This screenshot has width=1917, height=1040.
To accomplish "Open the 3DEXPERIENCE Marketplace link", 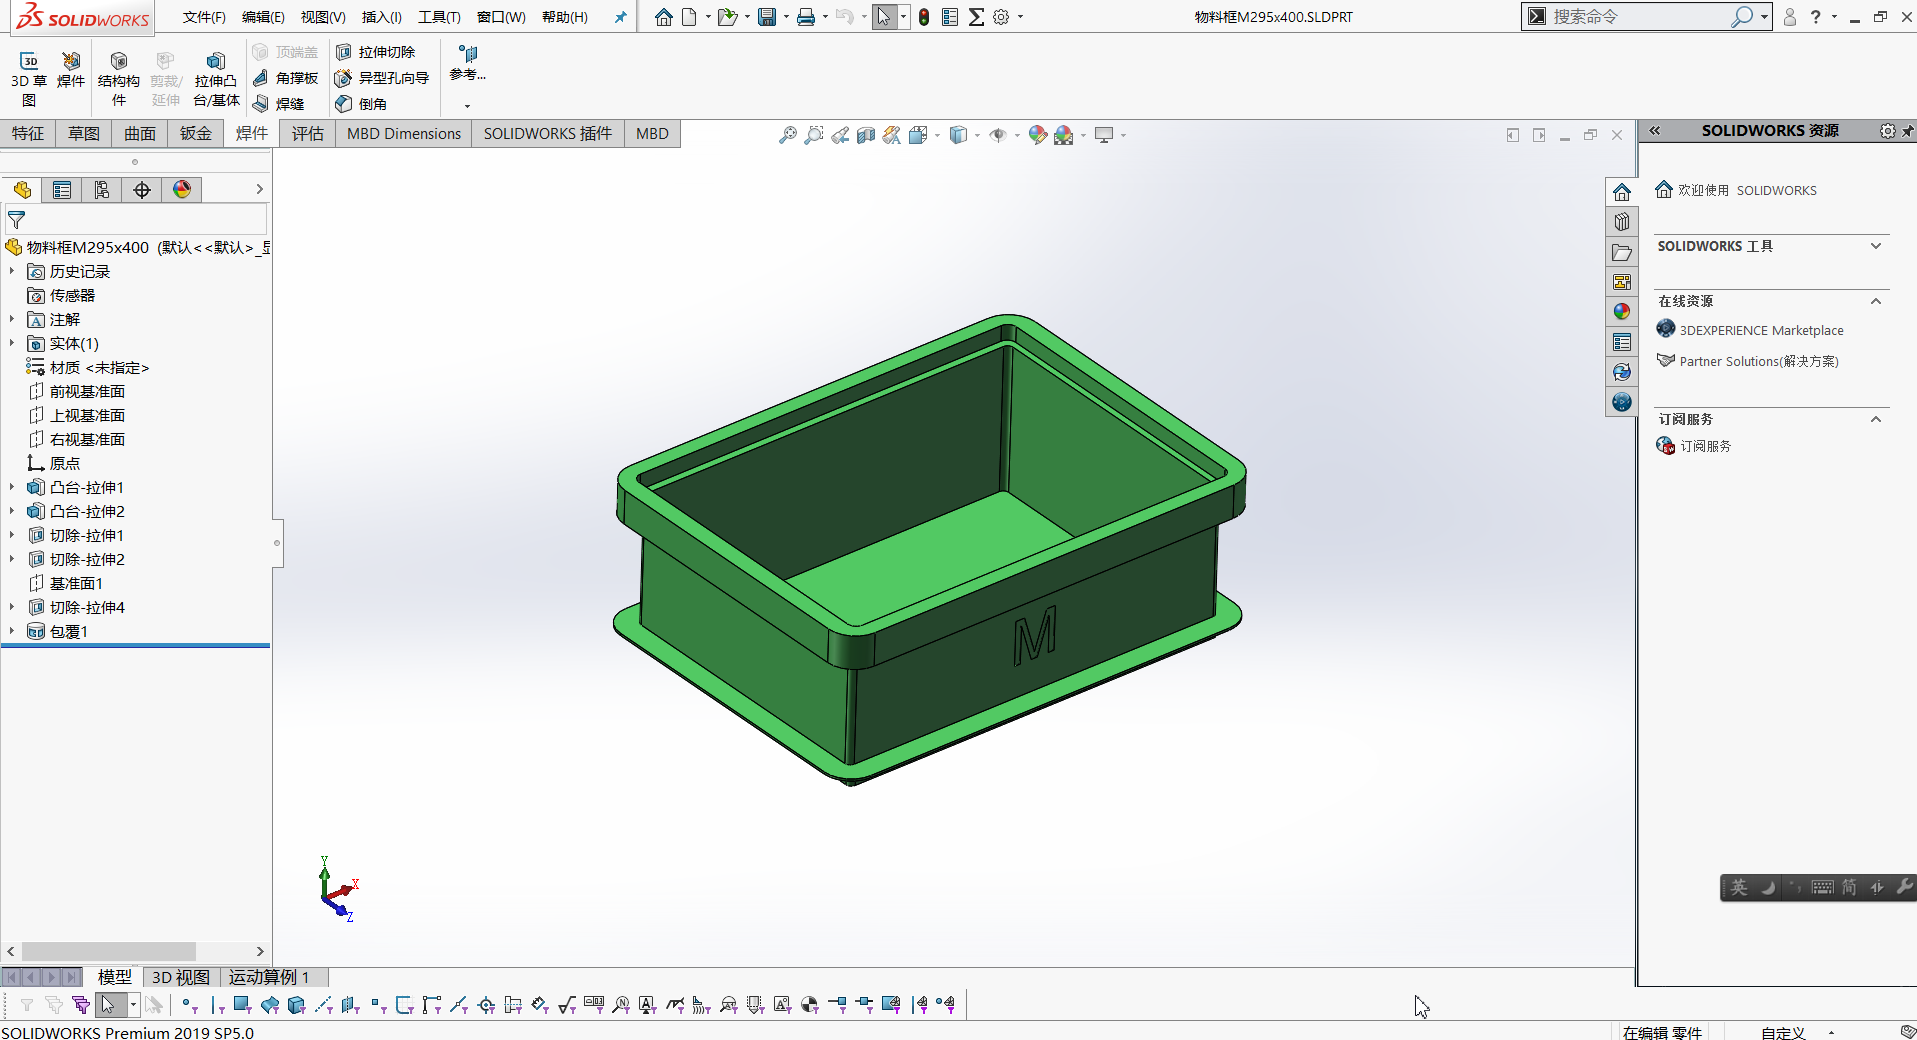I will click(x=1761, y=330).
